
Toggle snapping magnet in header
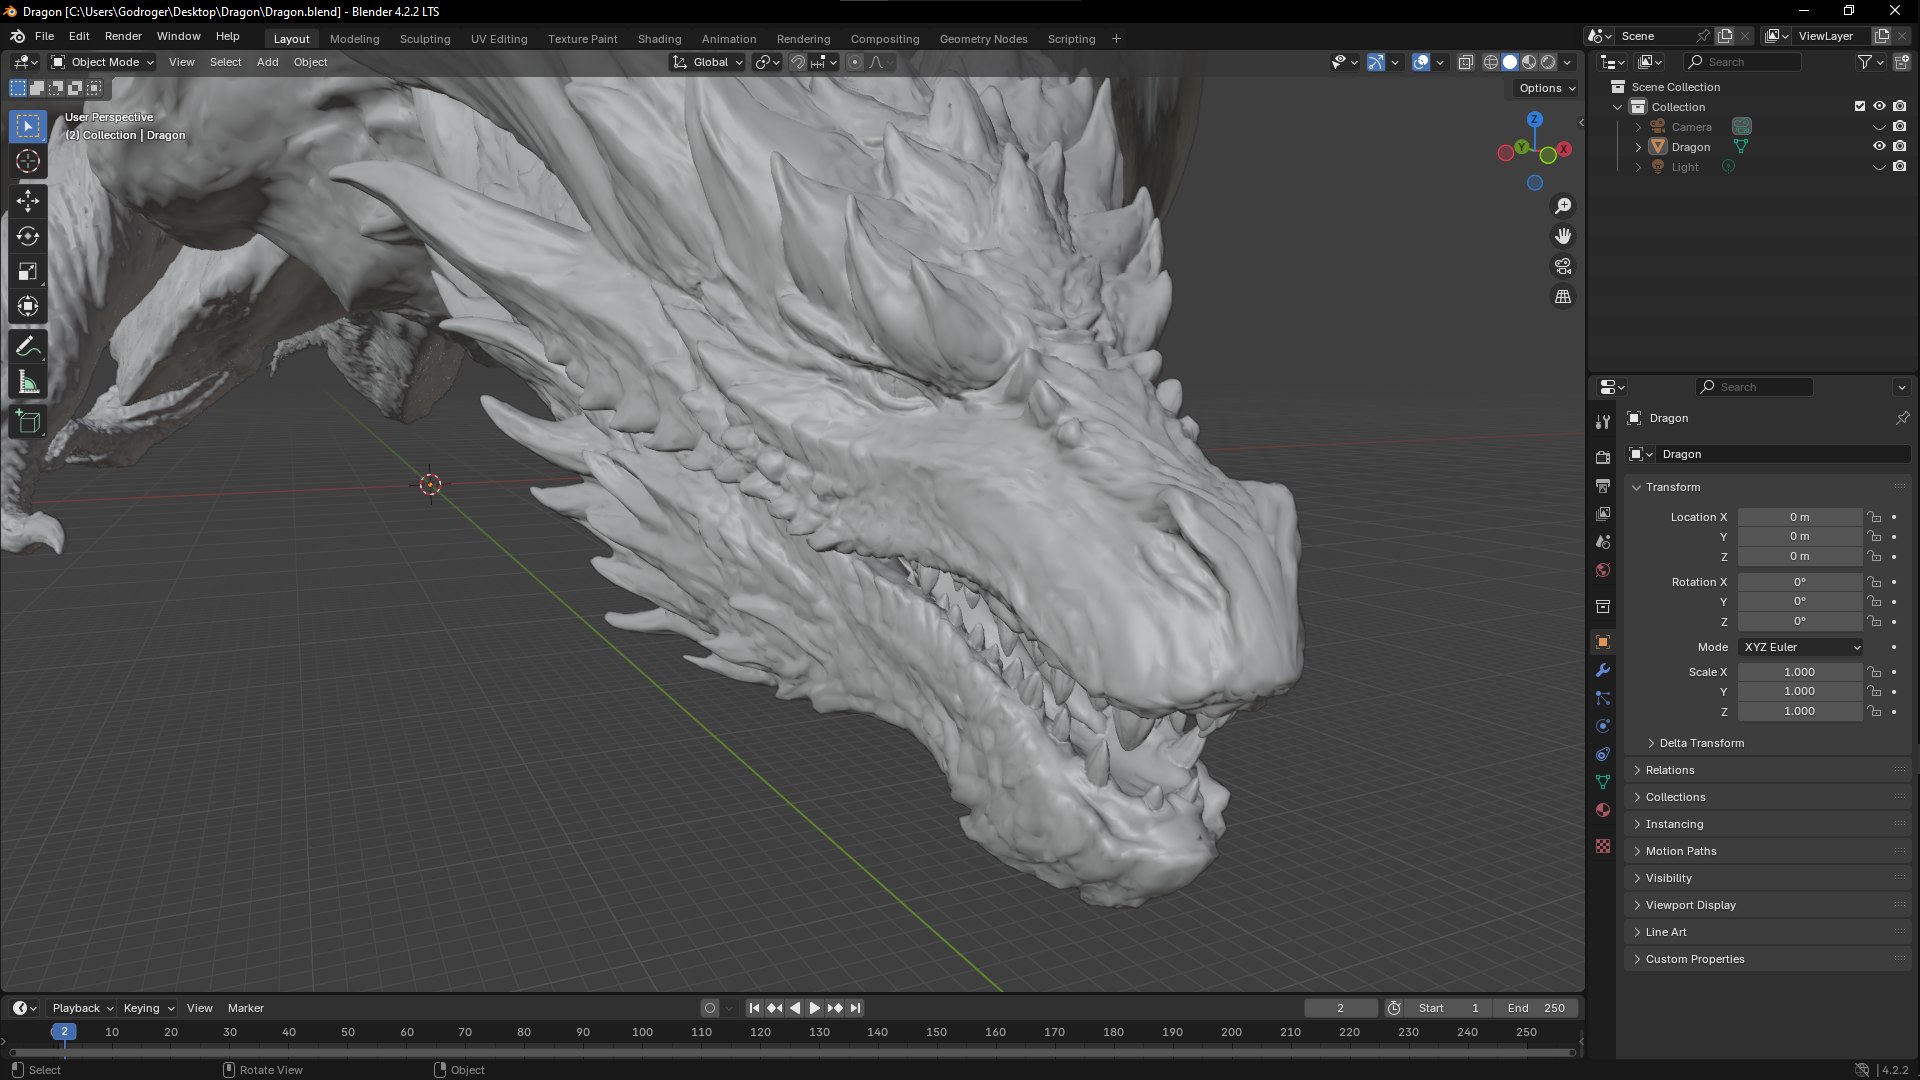pyautogui.click(x=797, y=62)
